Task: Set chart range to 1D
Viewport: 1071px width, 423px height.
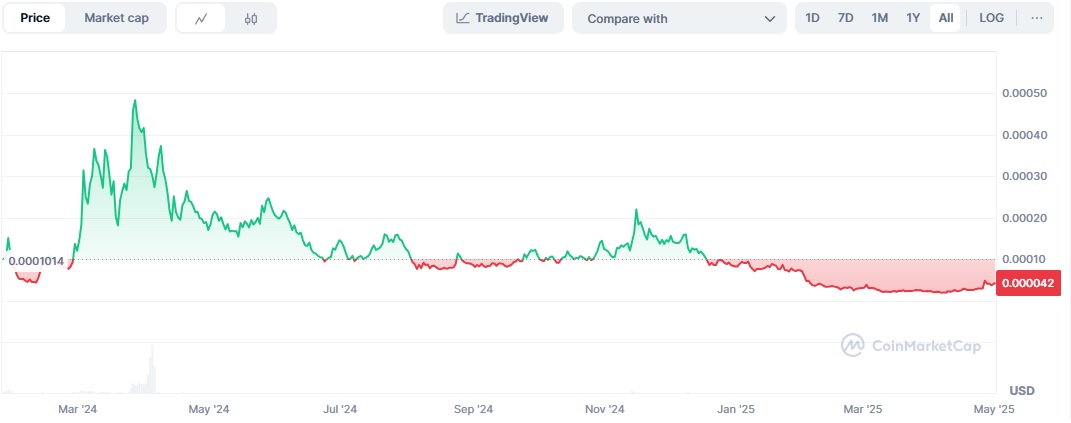Action: click(x=812, y=18)
